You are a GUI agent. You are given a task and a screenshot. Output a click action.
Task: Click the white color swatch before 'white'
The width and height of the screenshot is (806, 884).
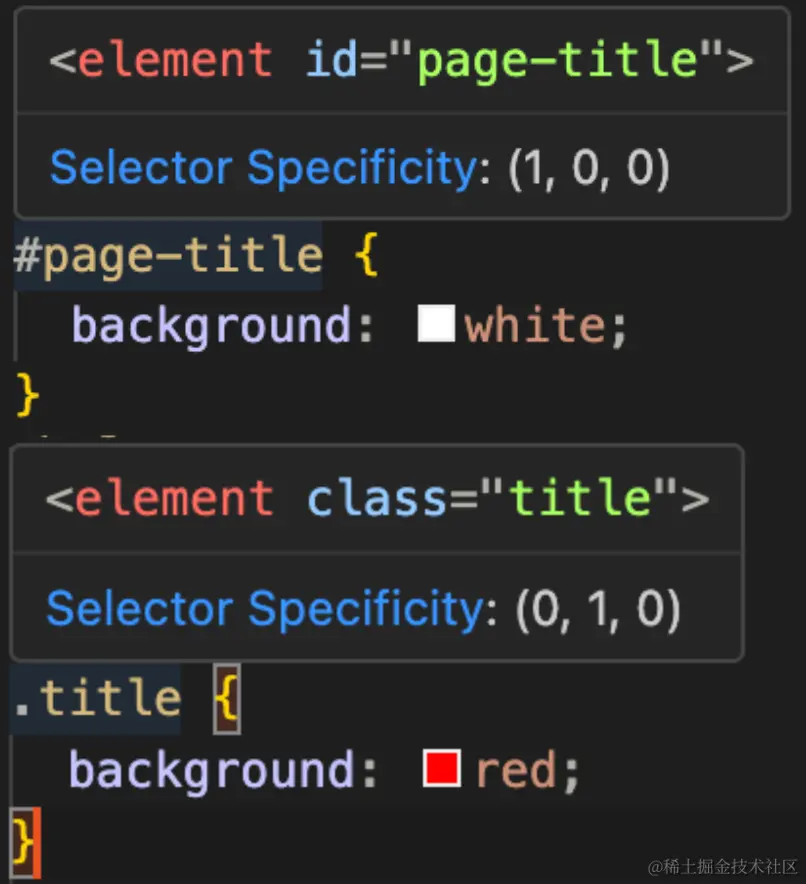pos(436,324)
